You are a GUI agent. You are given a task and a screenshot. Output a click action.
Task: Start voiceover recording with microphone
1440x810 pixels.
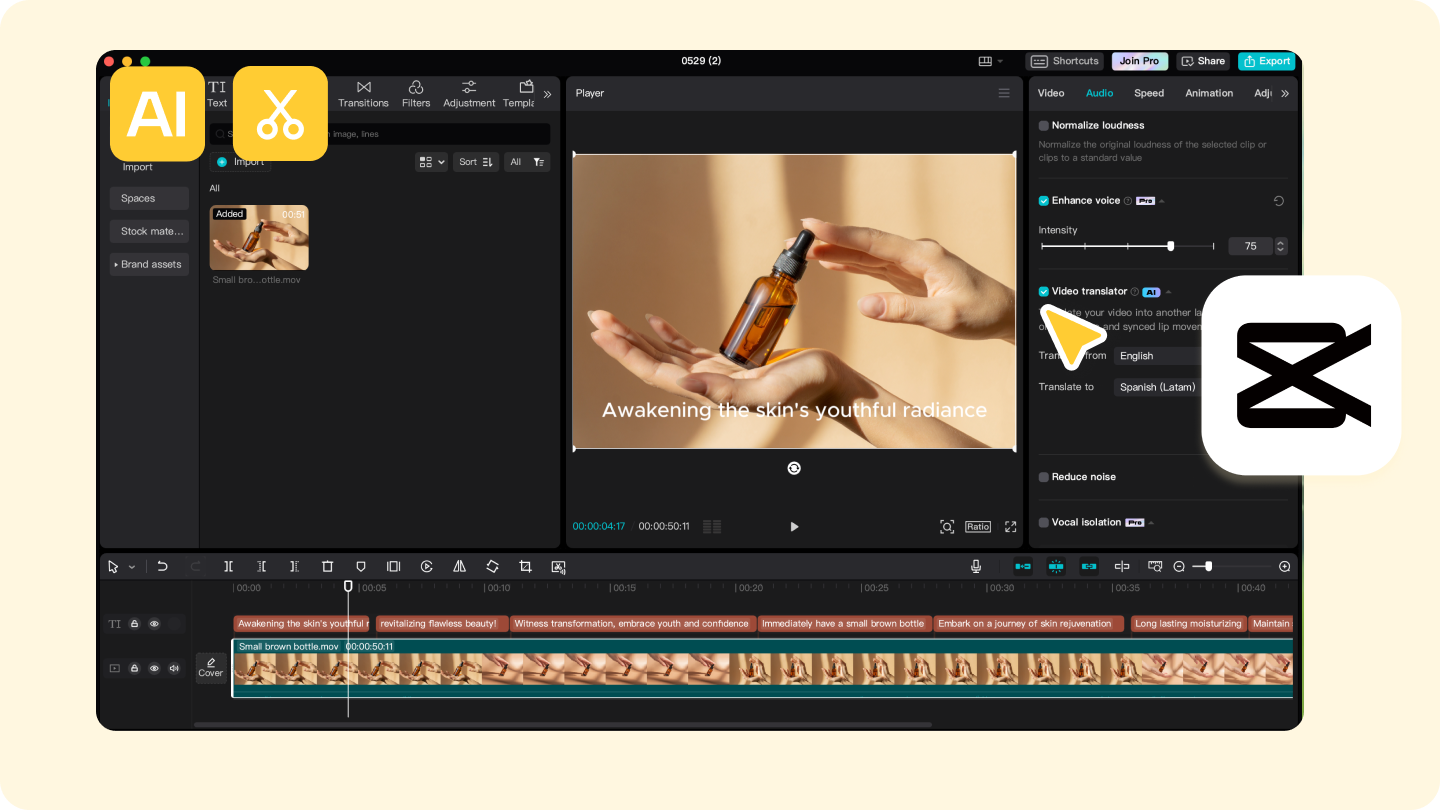pyautogui.click(x=976, y=566)
